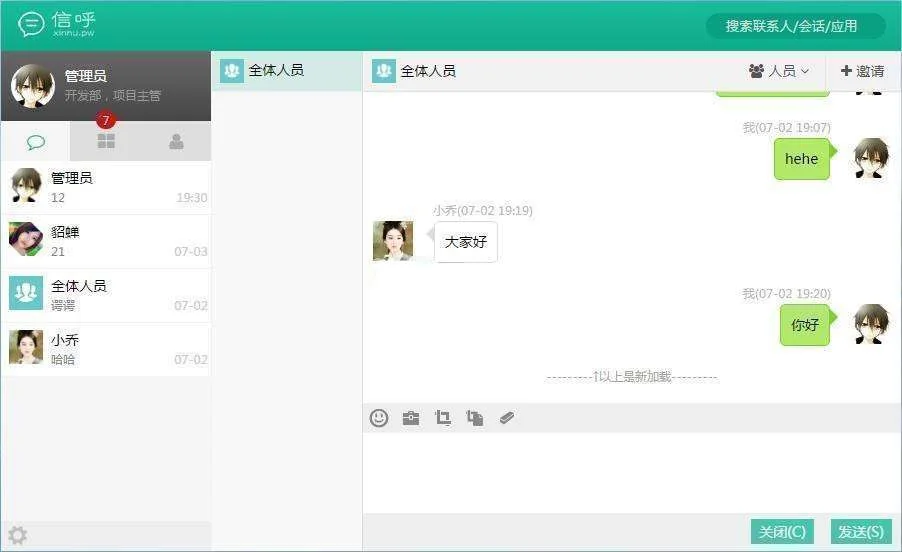Click 小乔's avatar in chat messages

click(x=393, y=241)
